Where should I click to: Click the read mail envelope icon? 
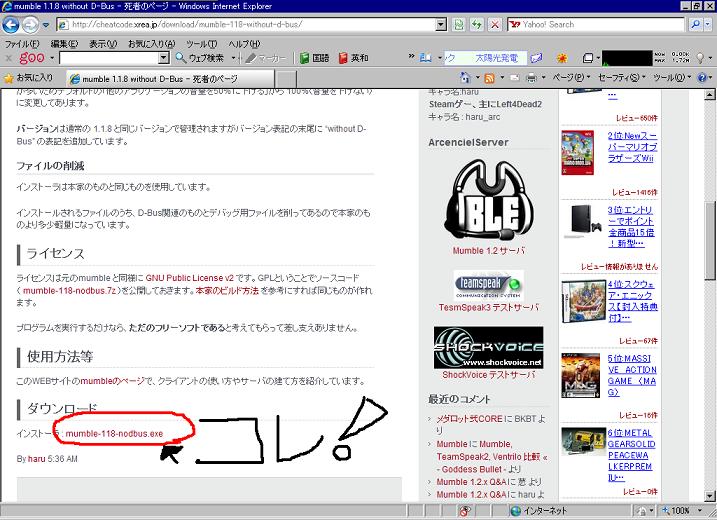point(514,78)
